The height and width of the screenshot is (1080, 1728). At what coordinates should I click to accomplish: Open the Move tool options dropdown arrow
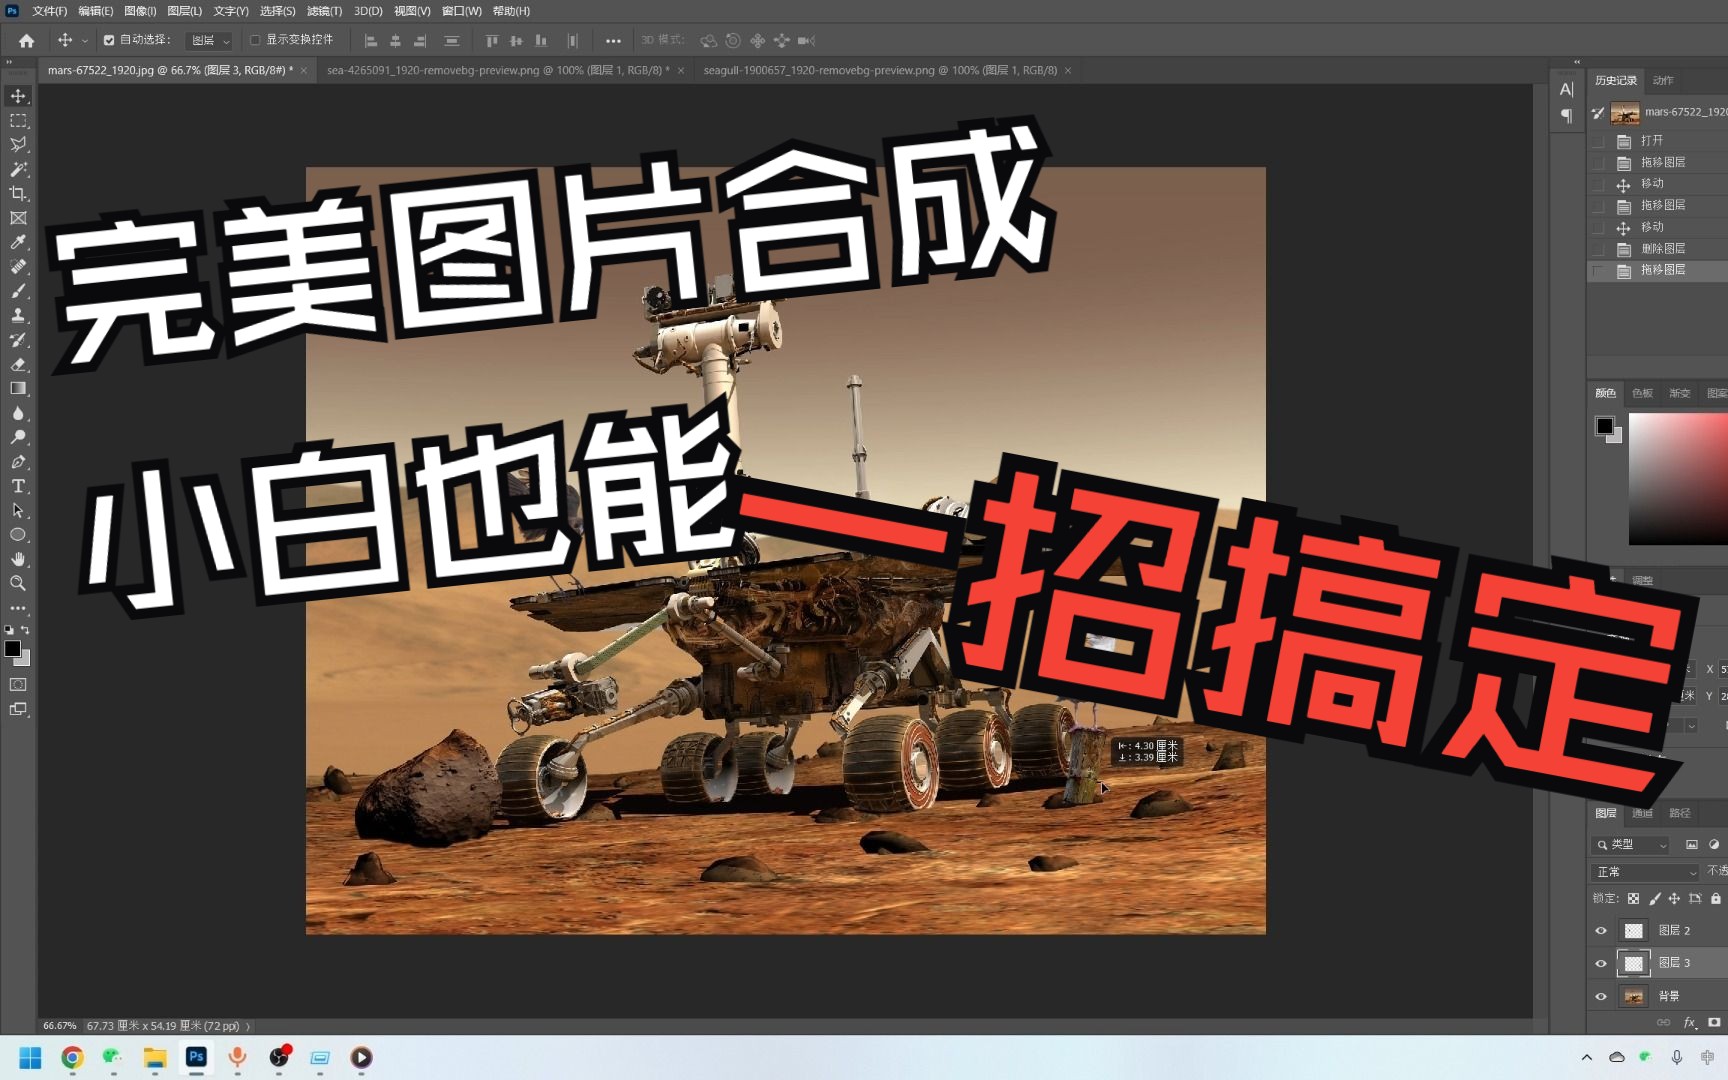(x=84, y=40)
